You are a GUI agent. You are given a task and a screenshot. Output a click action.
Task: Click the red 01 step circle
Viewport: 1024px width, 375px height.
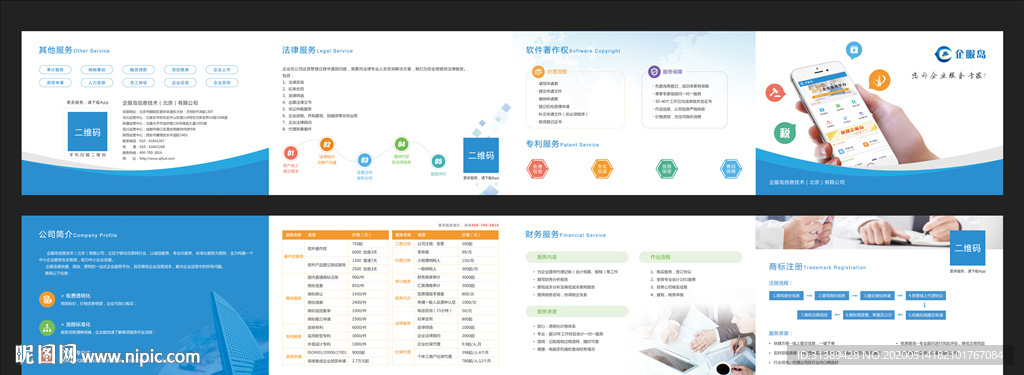(x=291, y=154)
